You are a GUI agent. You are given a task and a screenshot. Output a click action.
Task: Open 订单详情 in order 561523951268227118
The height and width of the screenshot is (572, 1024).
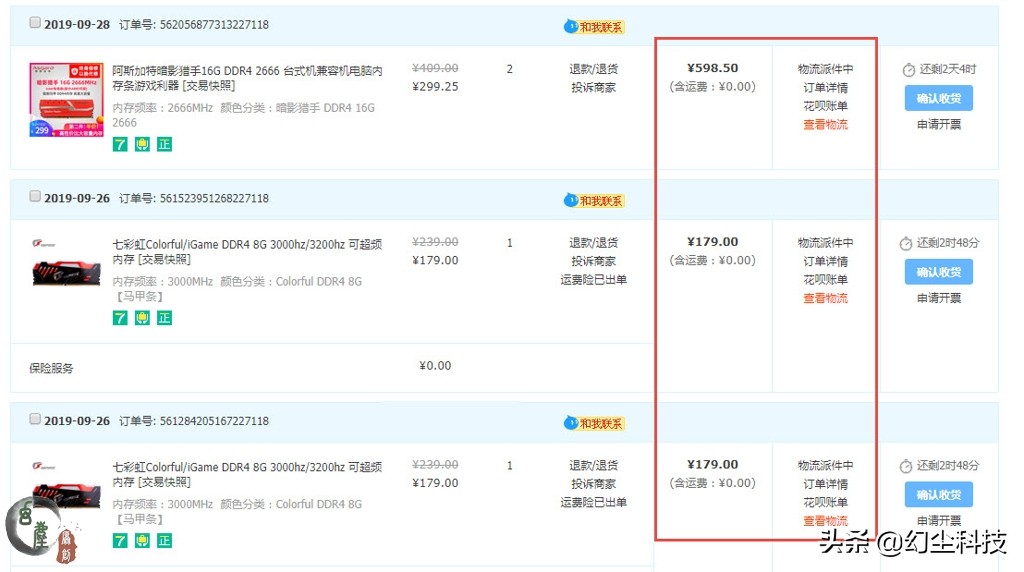click(825, 261)
